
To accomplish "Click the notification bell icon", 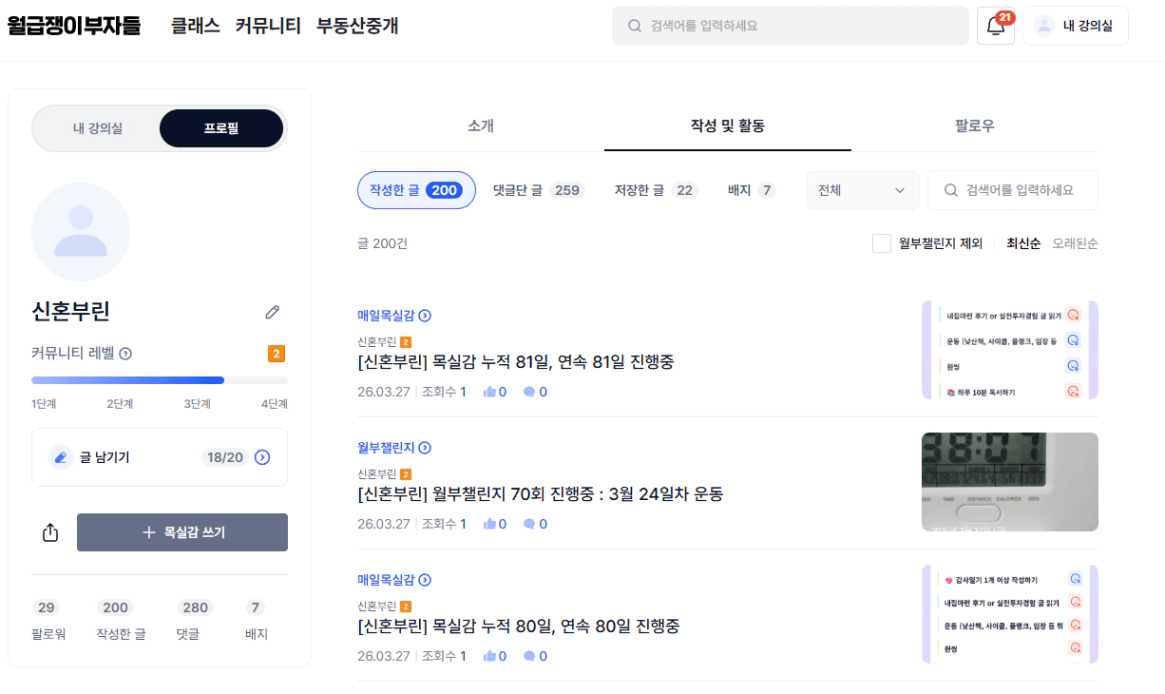I will 995,27.
